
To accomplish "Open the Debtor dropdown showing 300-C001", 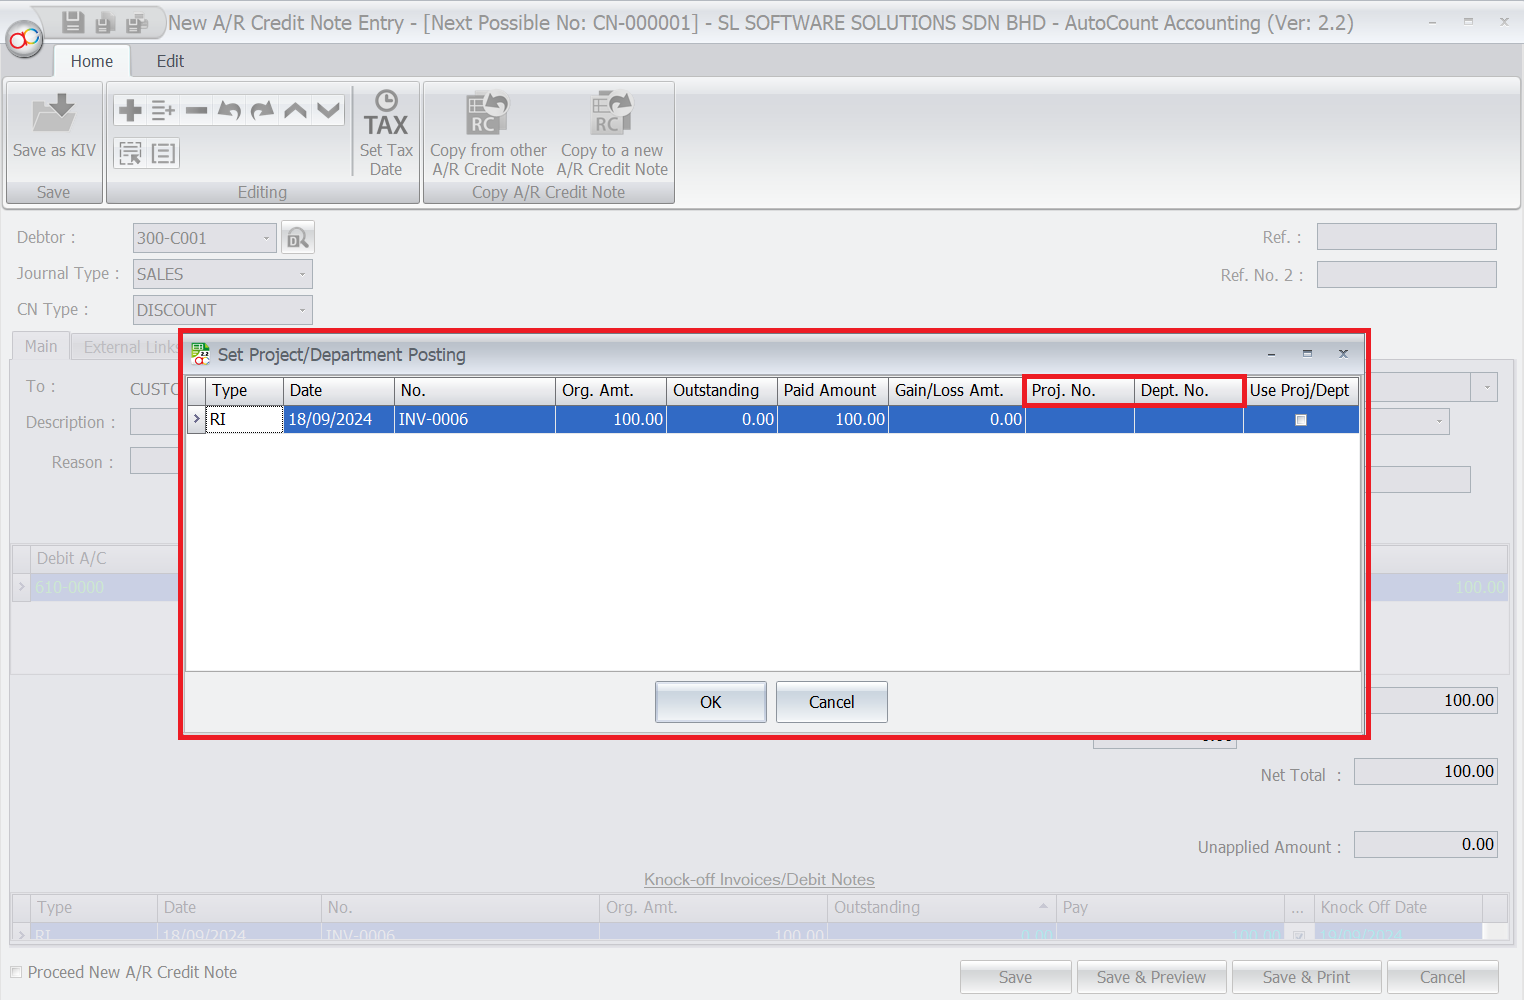I will (x=266, y=238).
